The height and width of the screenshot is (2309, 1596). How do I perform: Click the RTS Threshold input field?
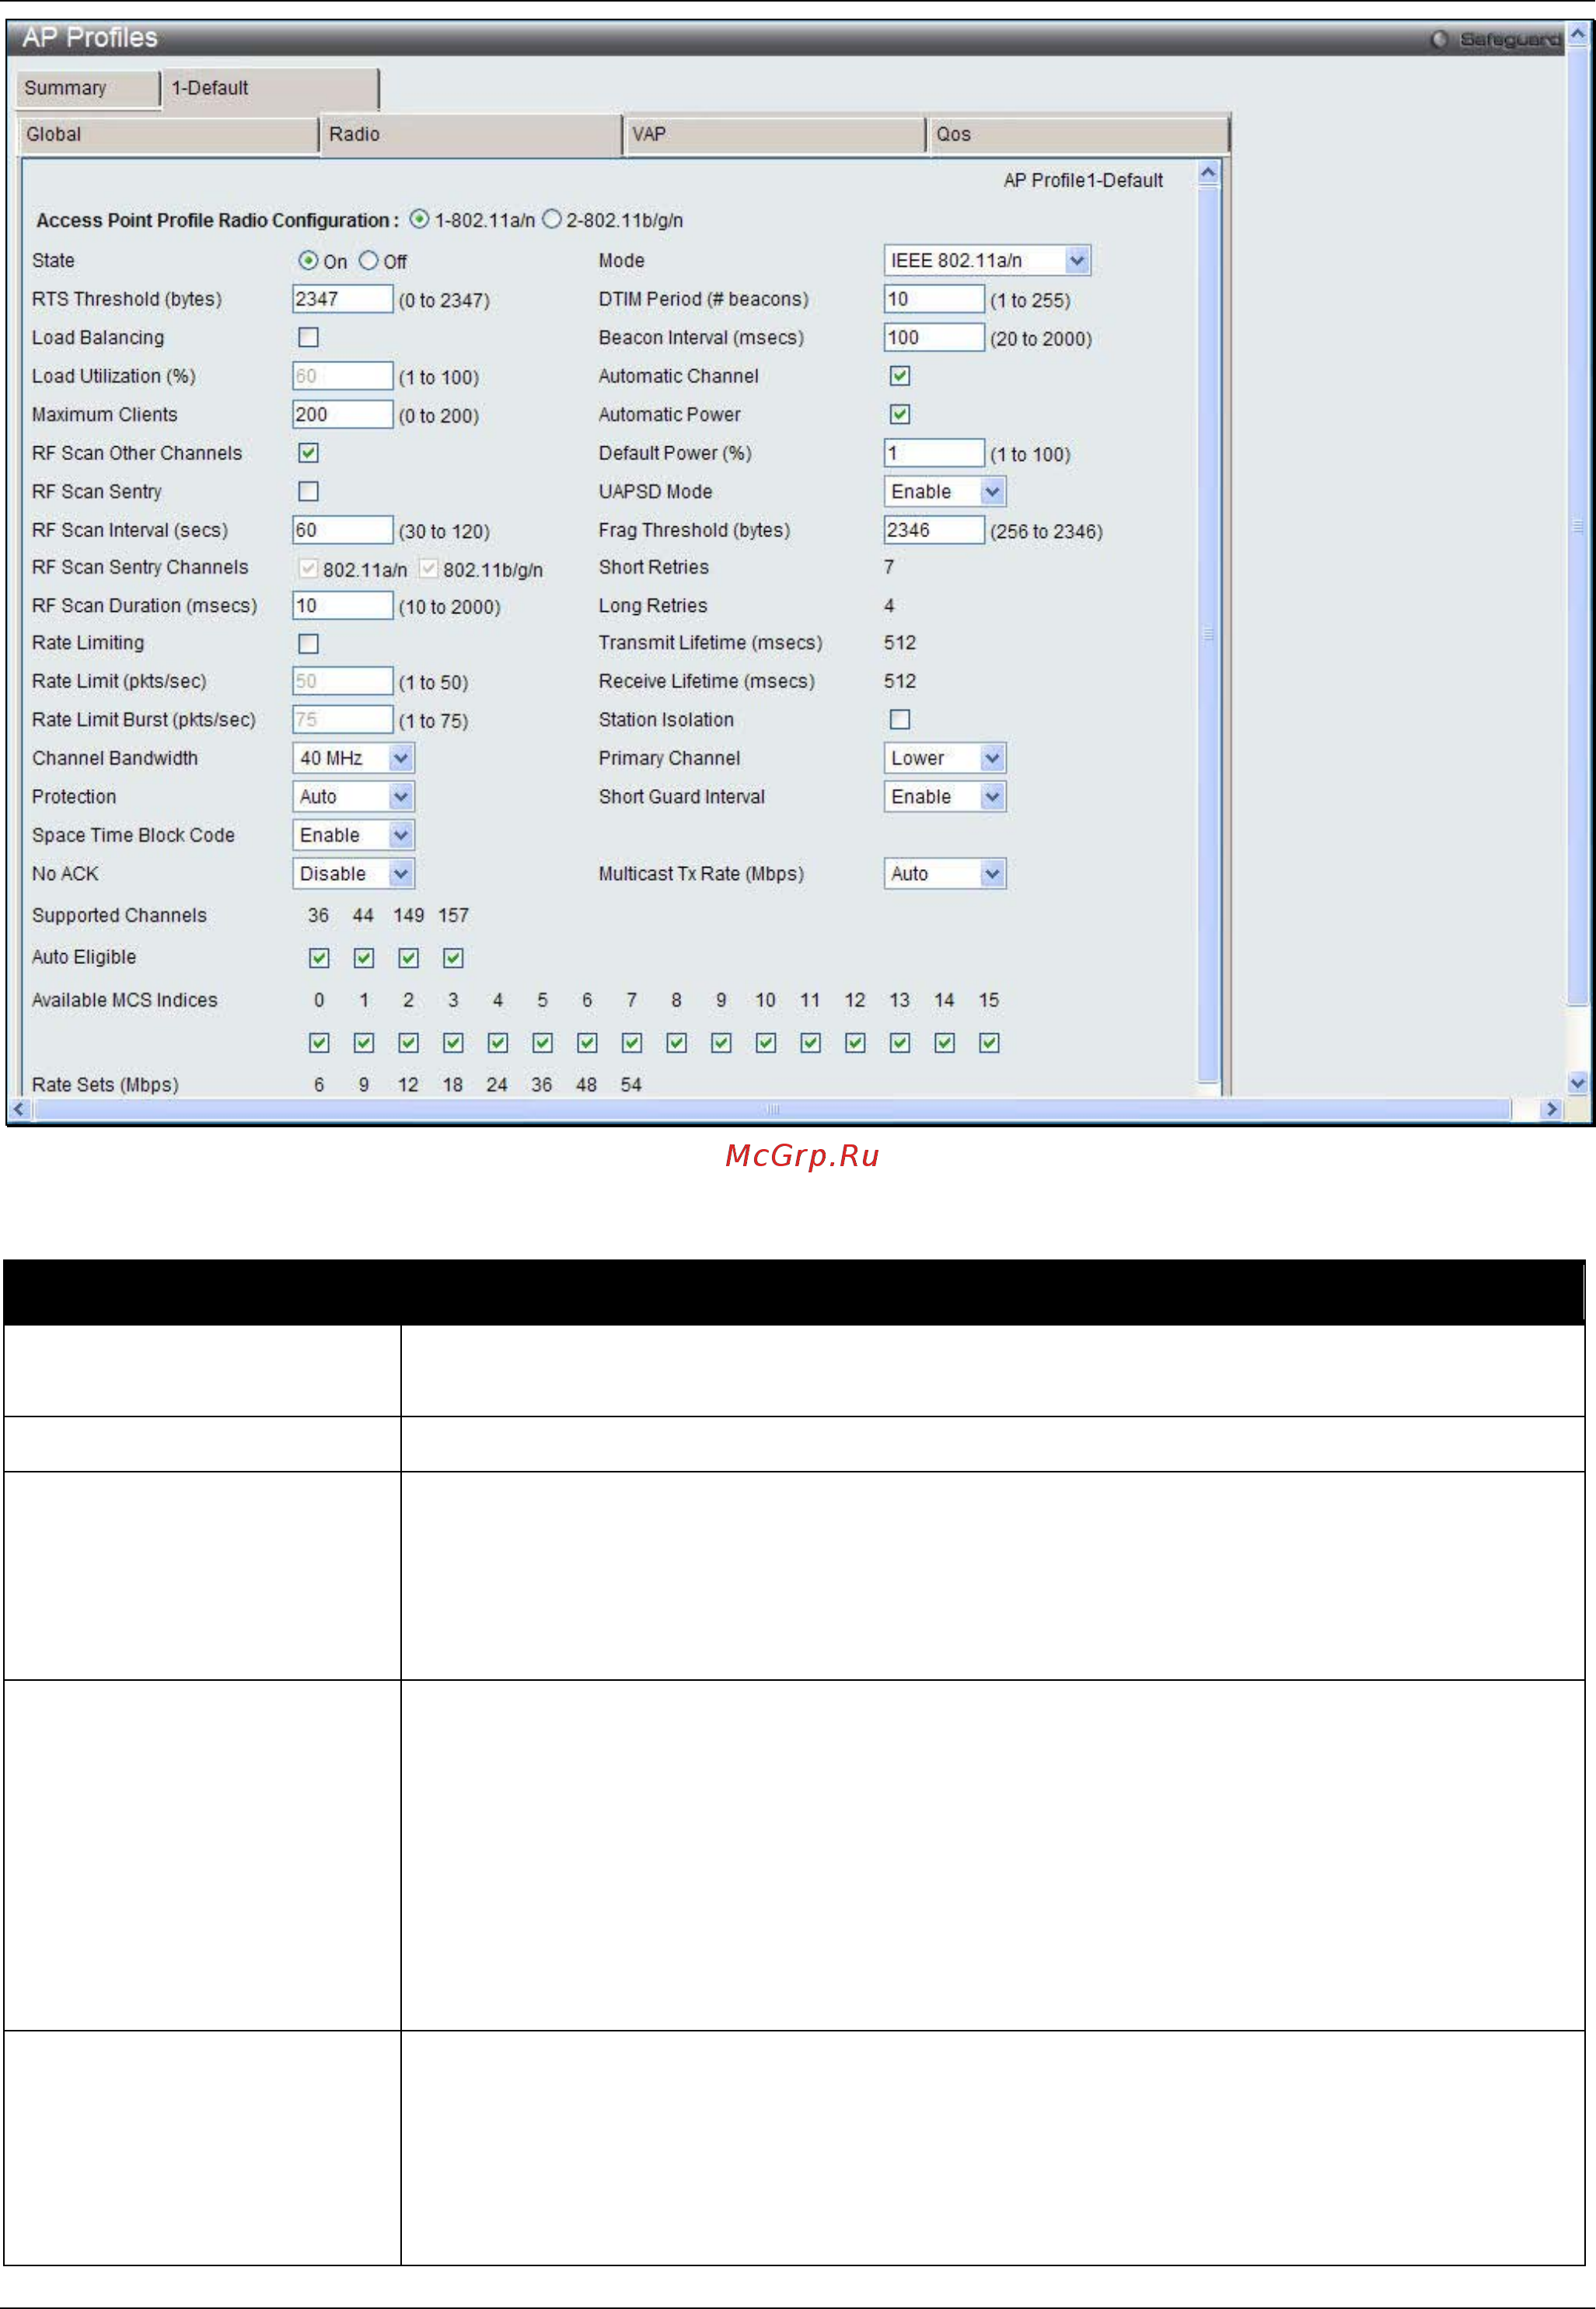point(343,299)
